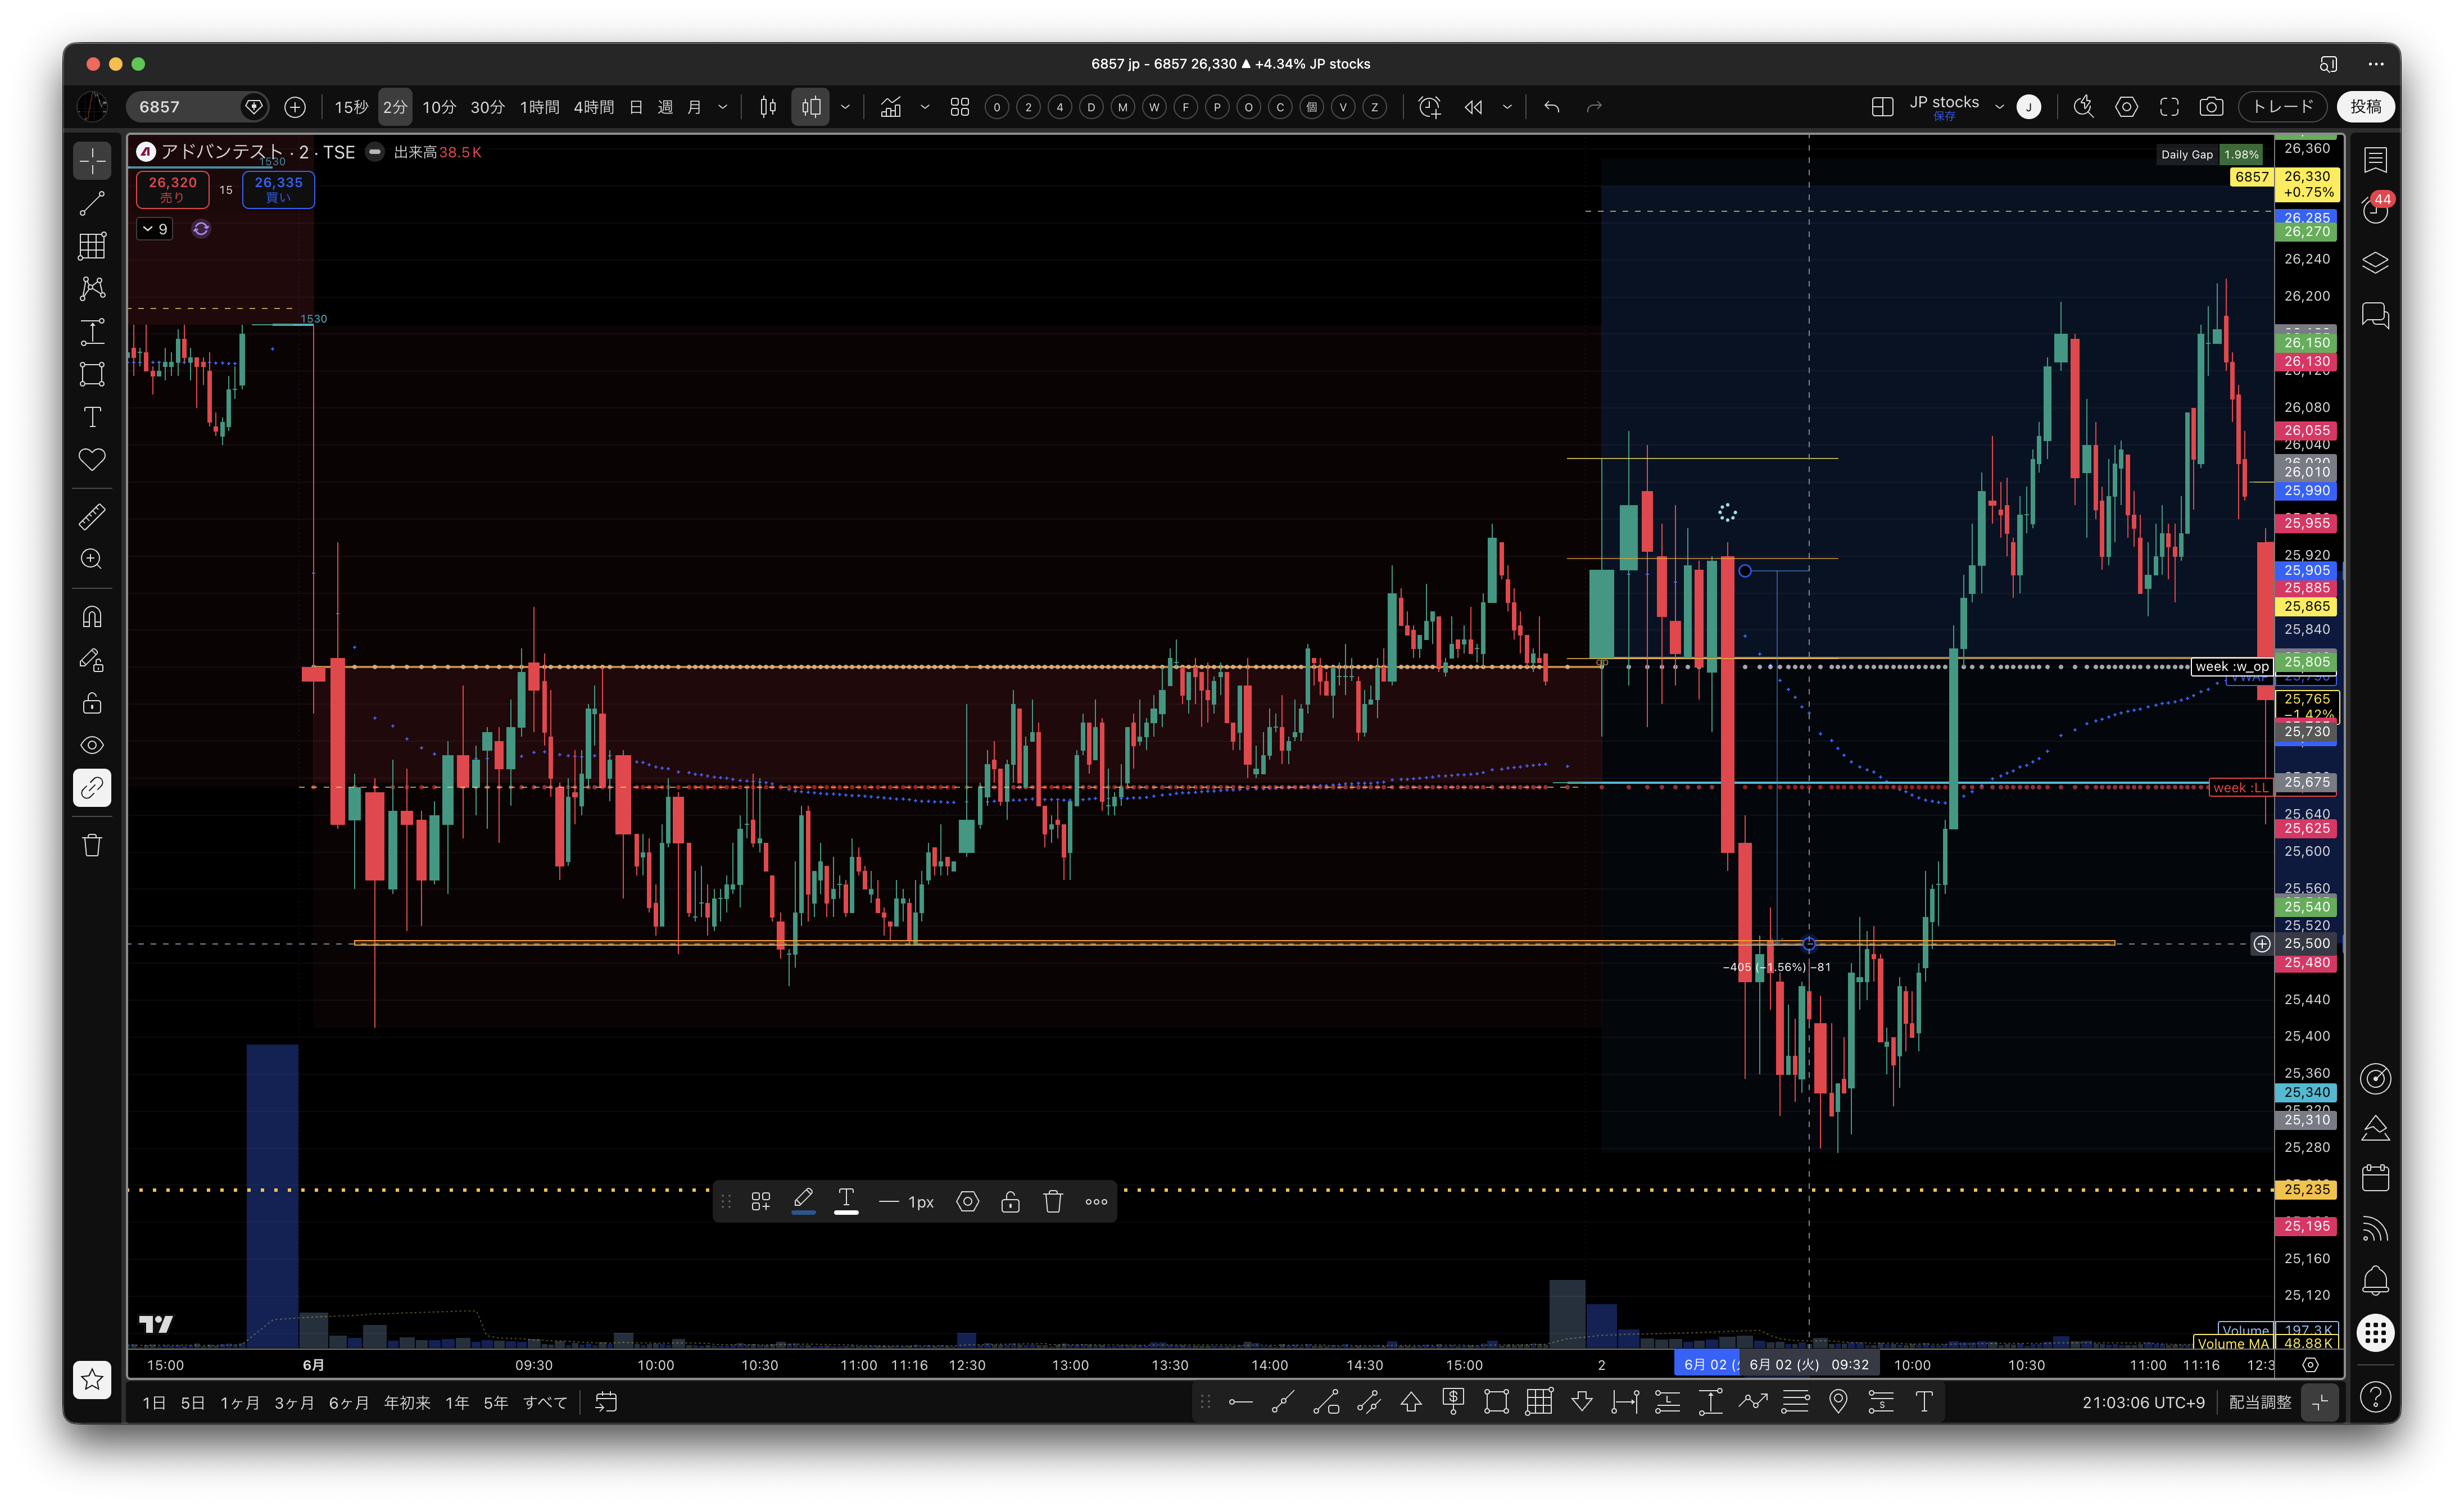This screenshot has width=2464, height=1507.
Task: Open more options in floating toolbar
Action: 1096,1202
